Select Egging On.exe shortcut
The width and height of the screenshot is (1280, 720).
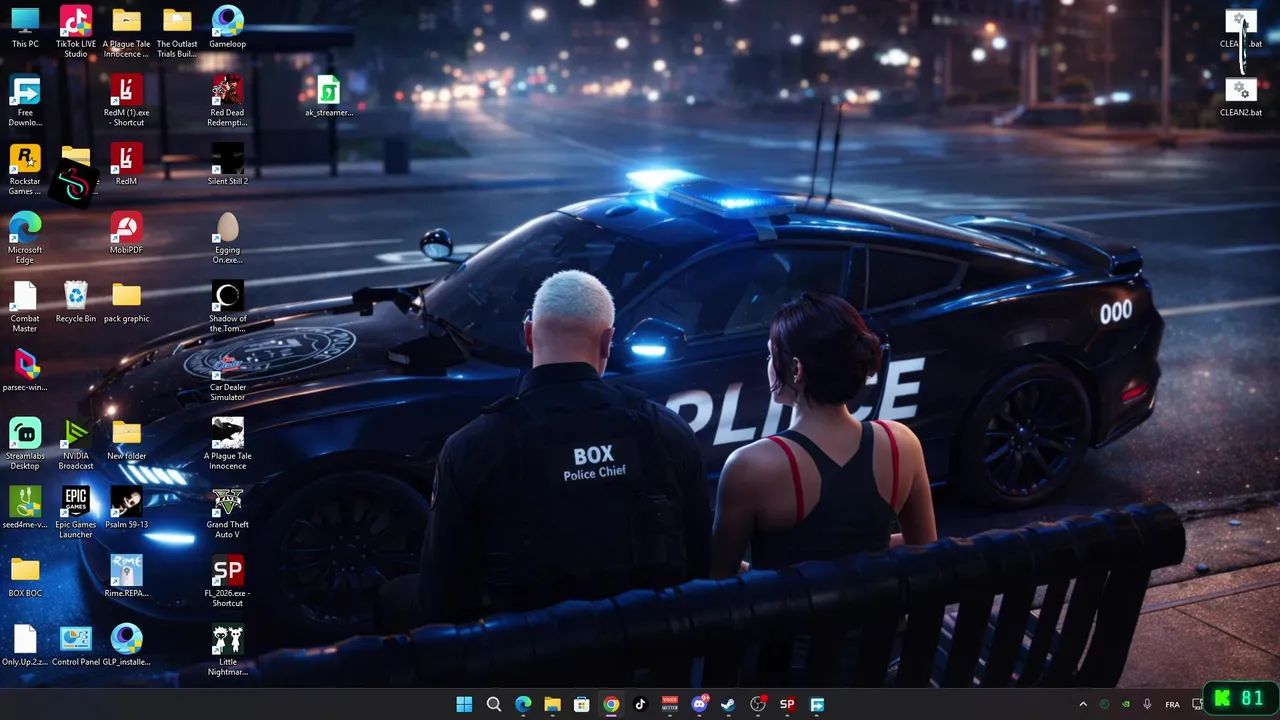[227, 238]
